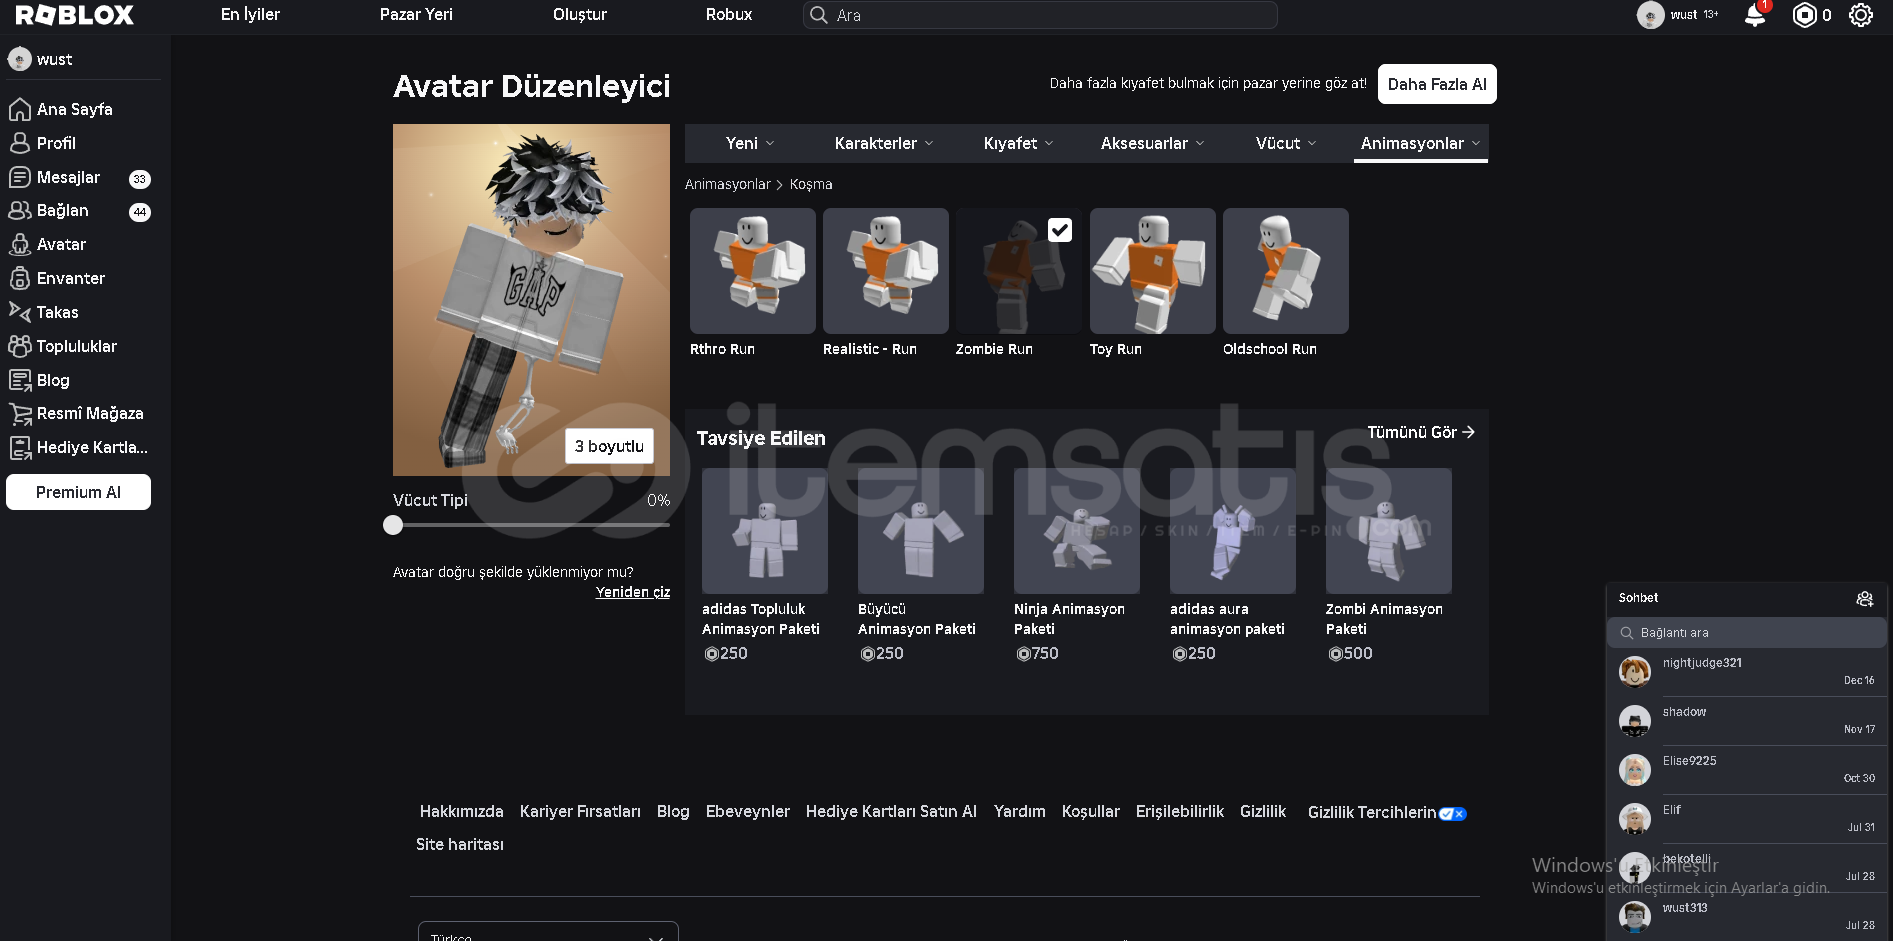Open Pazar Yeri in the top navigation

416,15
